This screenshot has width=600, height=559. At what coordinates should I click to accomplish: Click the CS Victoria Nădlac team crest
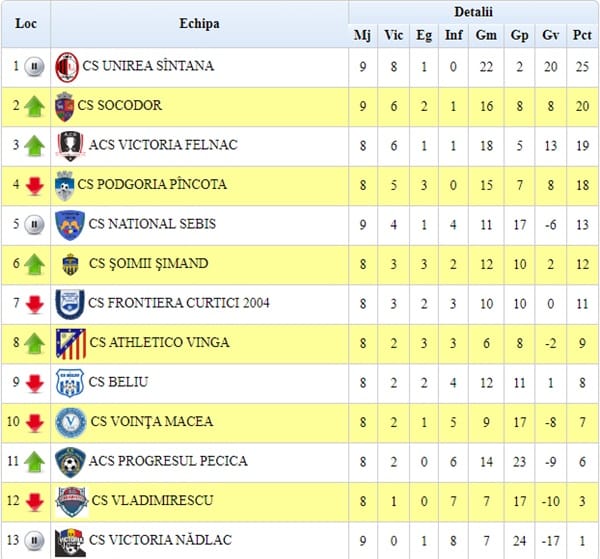(x=70, y=542)
